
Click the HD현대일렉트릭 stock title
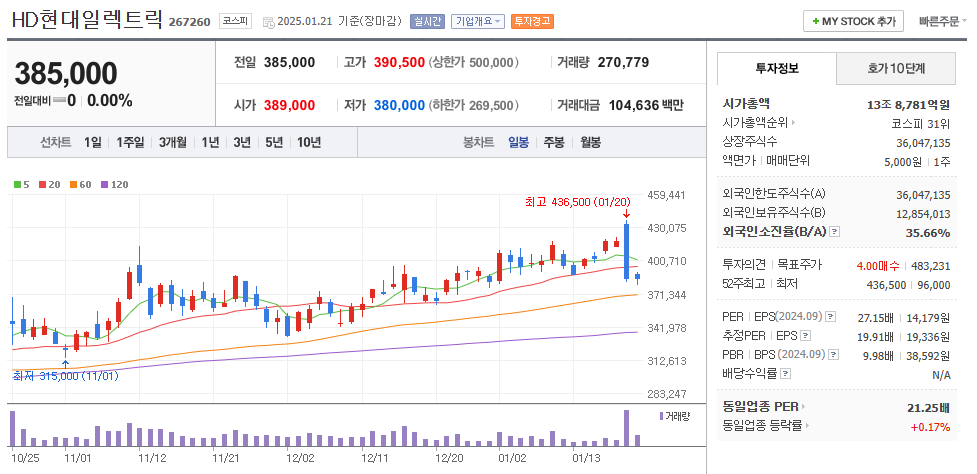pos(87,20)
